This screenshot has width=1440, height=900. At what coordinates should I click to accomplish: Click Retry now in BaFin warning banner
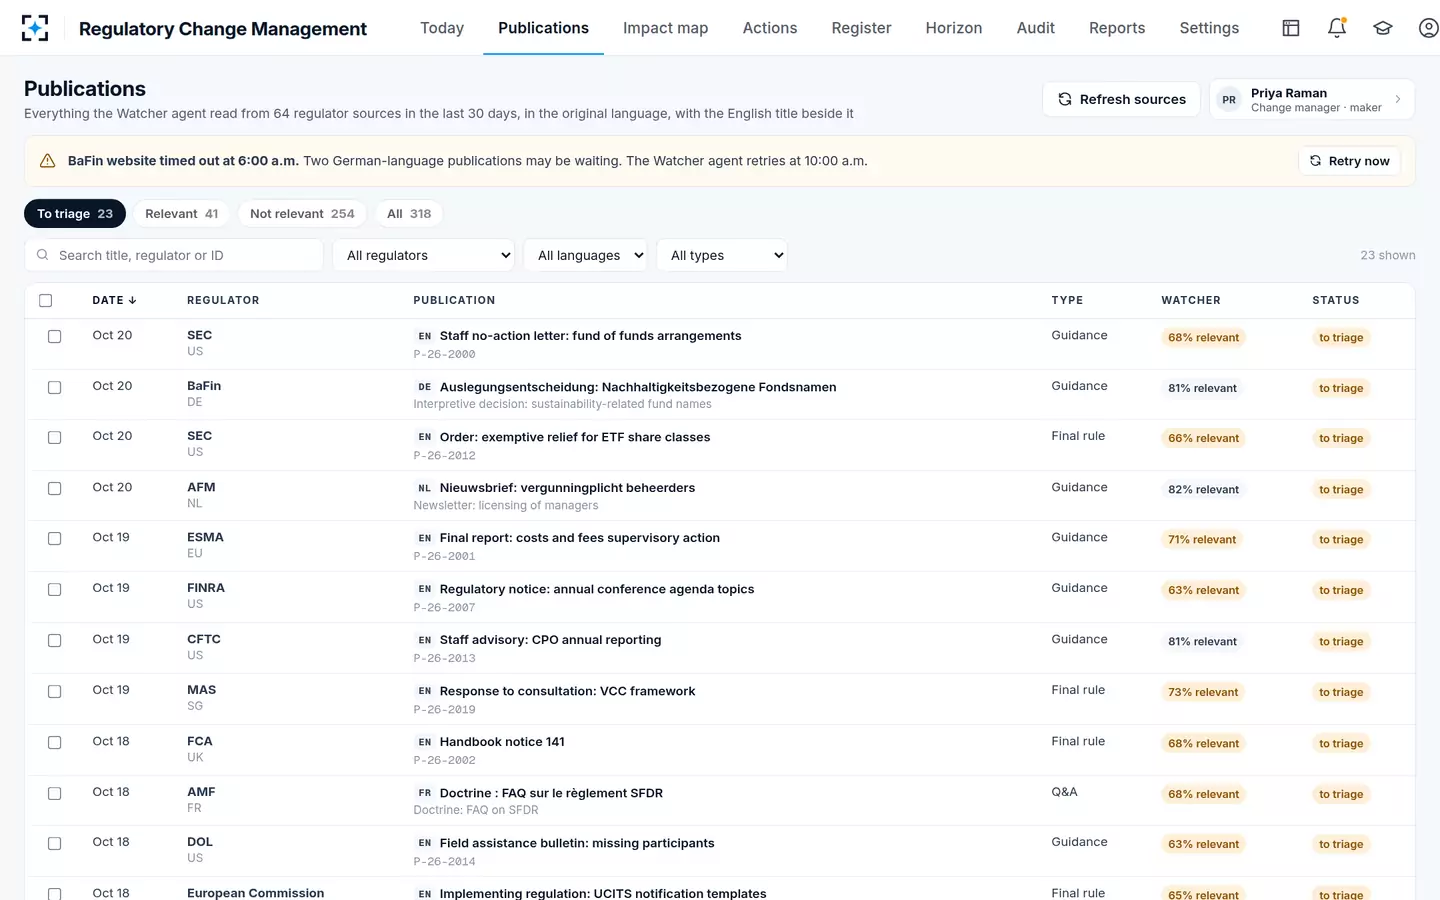[1349, 161]
